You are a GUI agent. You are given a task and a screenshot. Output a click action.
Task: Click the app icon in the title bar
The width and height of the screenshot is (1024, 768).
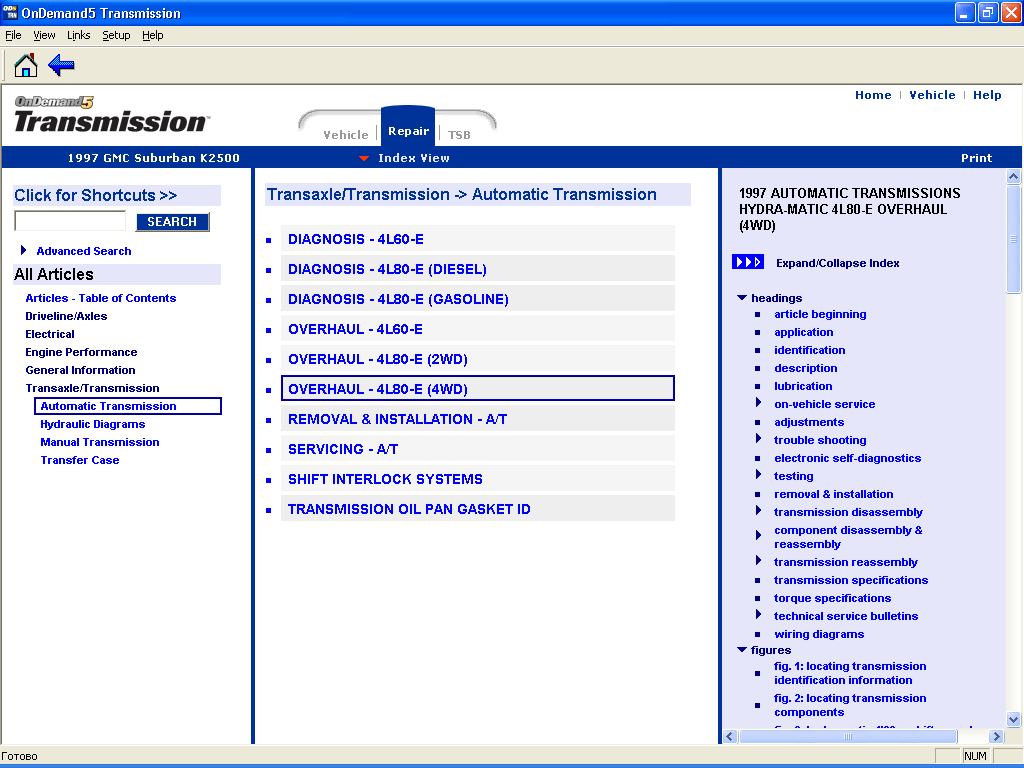[x=10, y=12]
